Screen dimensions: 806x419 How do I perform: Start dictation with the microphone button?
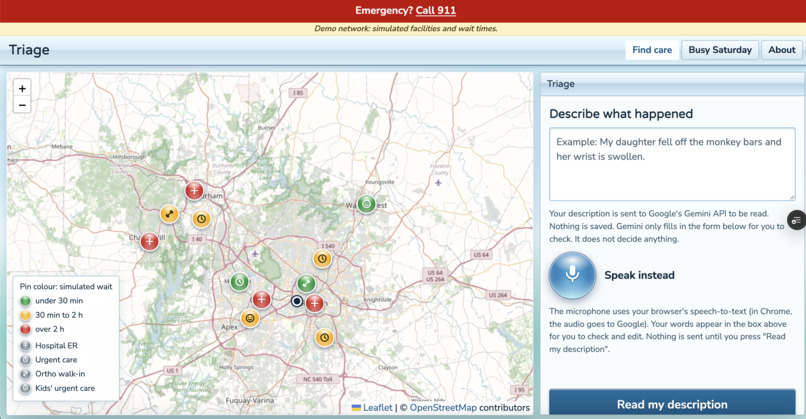pos(572,275)
